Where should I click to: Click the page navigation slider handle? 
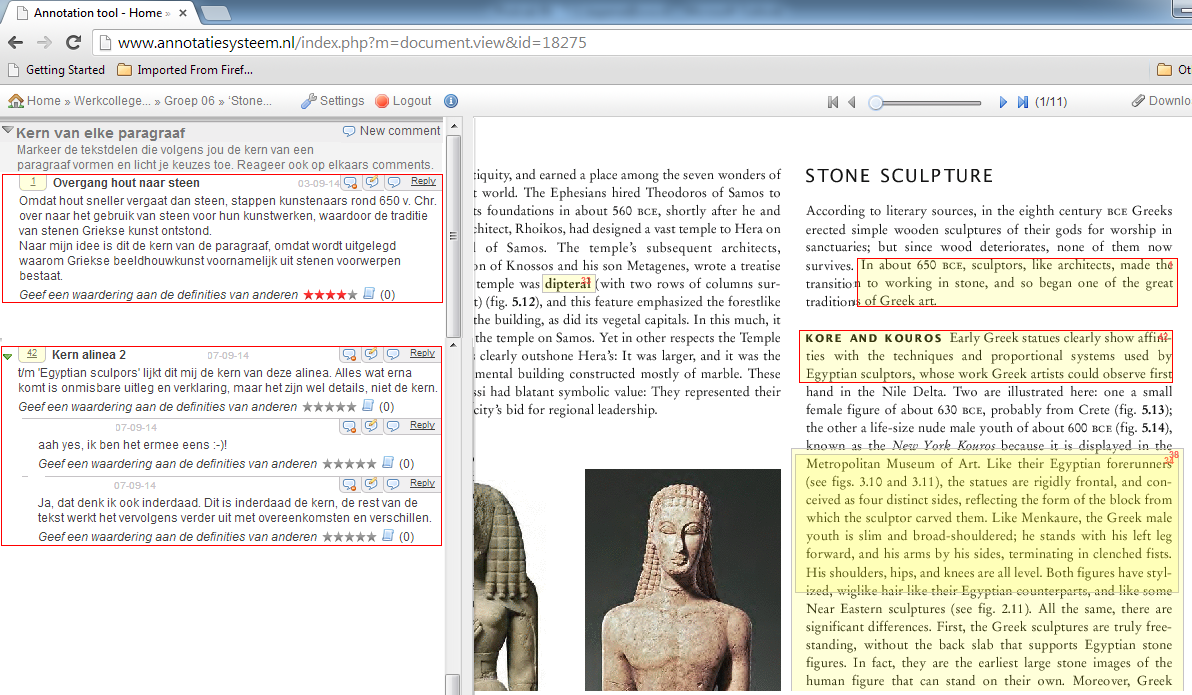pyautogui.click(x=876, y=102)
